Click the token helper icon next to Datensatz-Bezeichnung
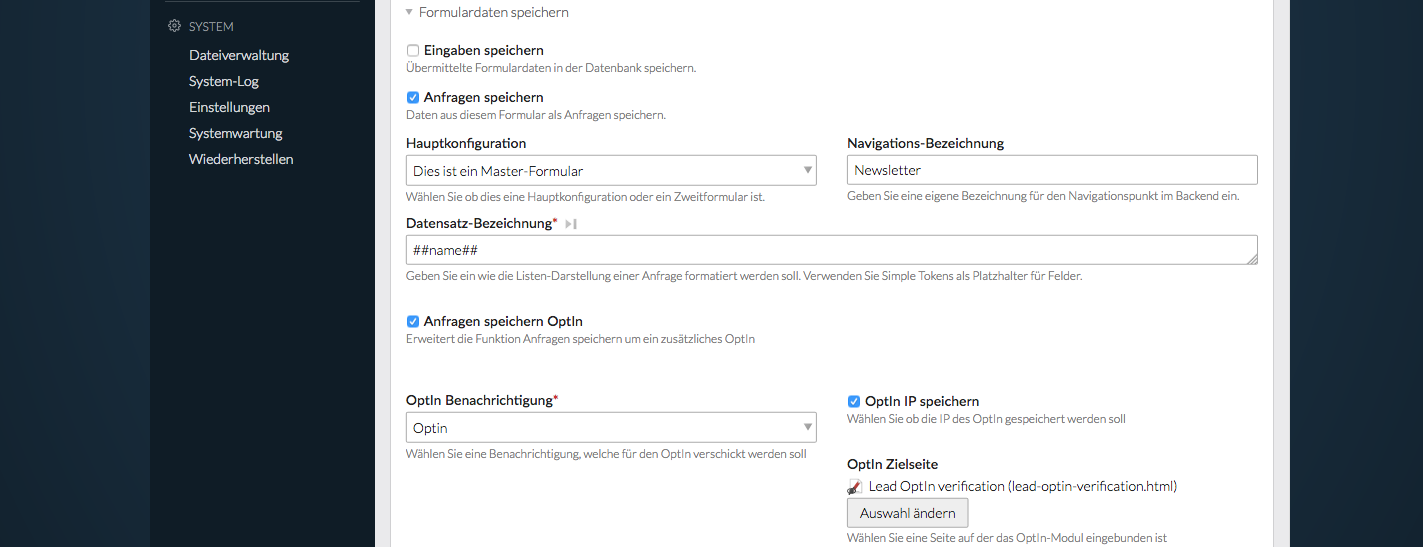Screen dimensions: 1423x547 click(571, 224)
